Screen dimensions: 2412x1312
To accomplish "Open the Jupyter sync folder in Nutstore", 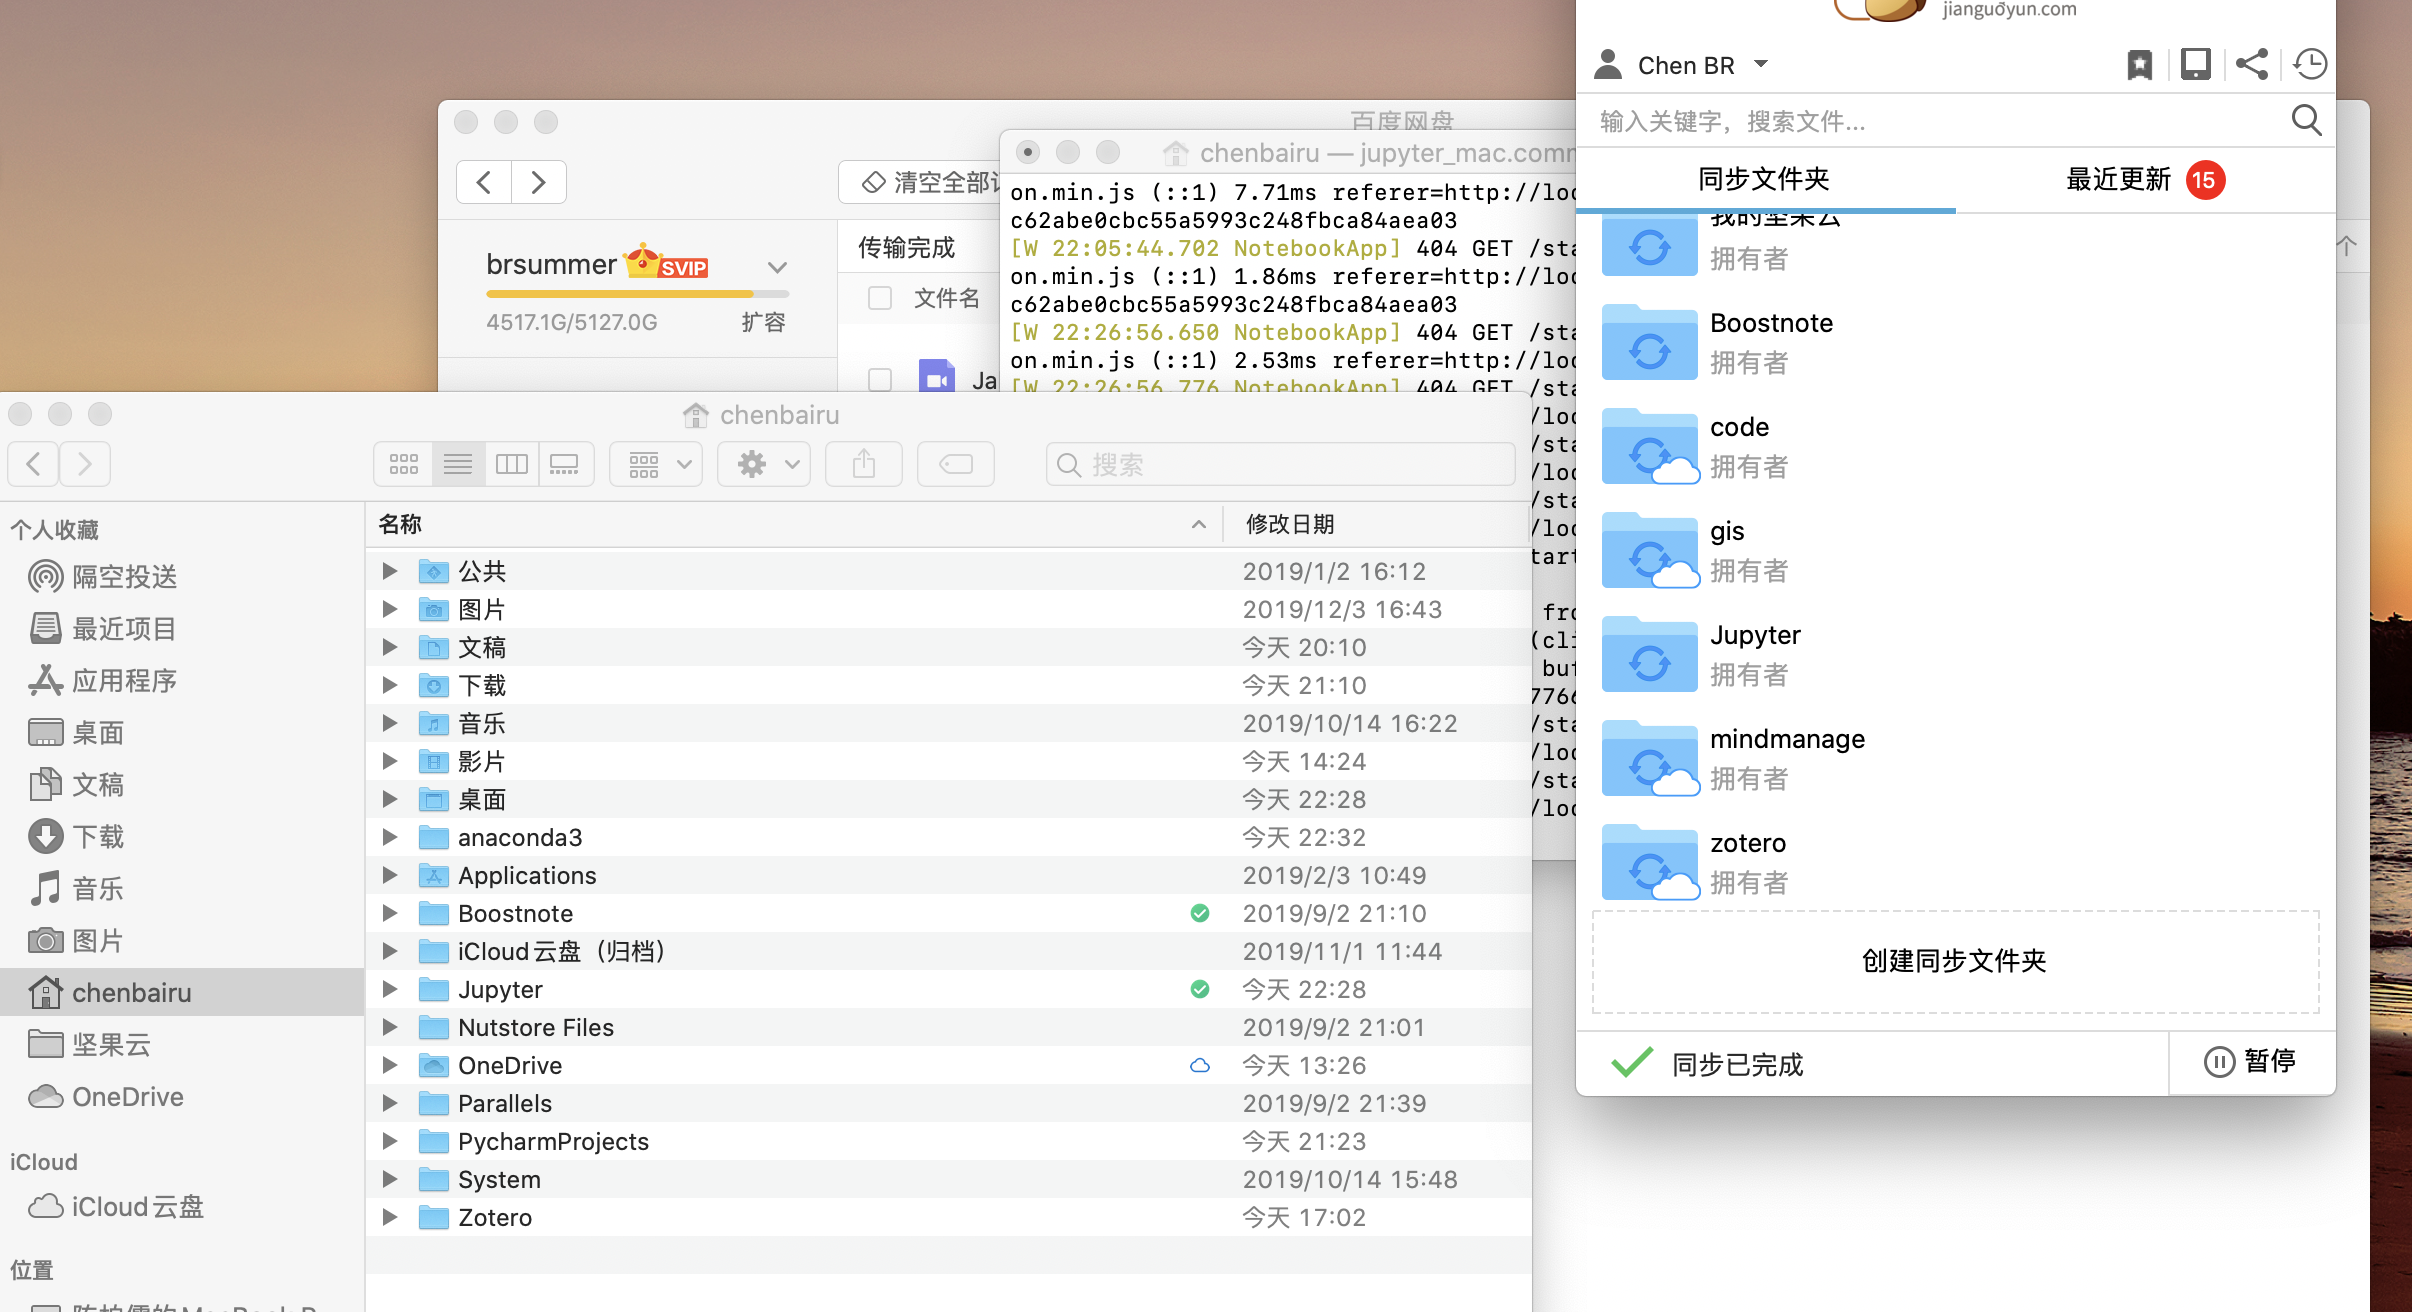I will click(x=1650, y=654).
